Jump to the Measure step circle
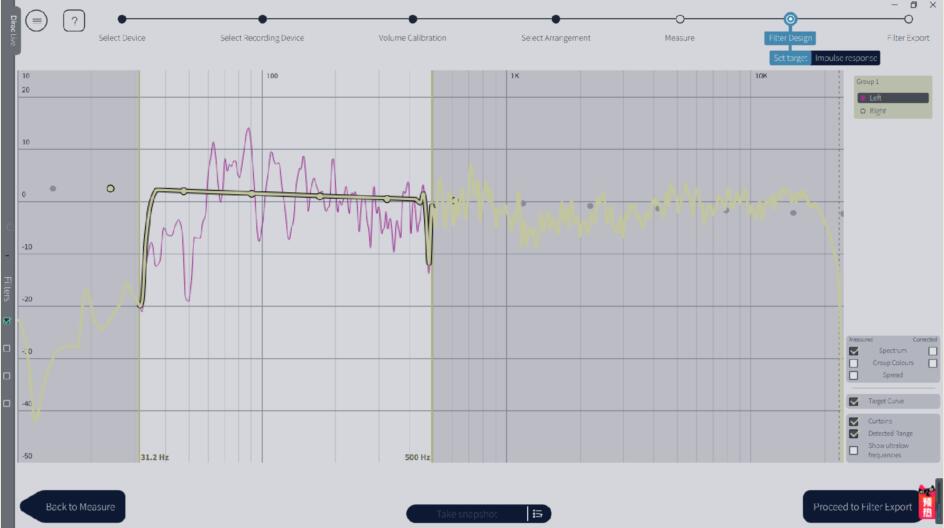The image size is (944, 528). [680, 19]
